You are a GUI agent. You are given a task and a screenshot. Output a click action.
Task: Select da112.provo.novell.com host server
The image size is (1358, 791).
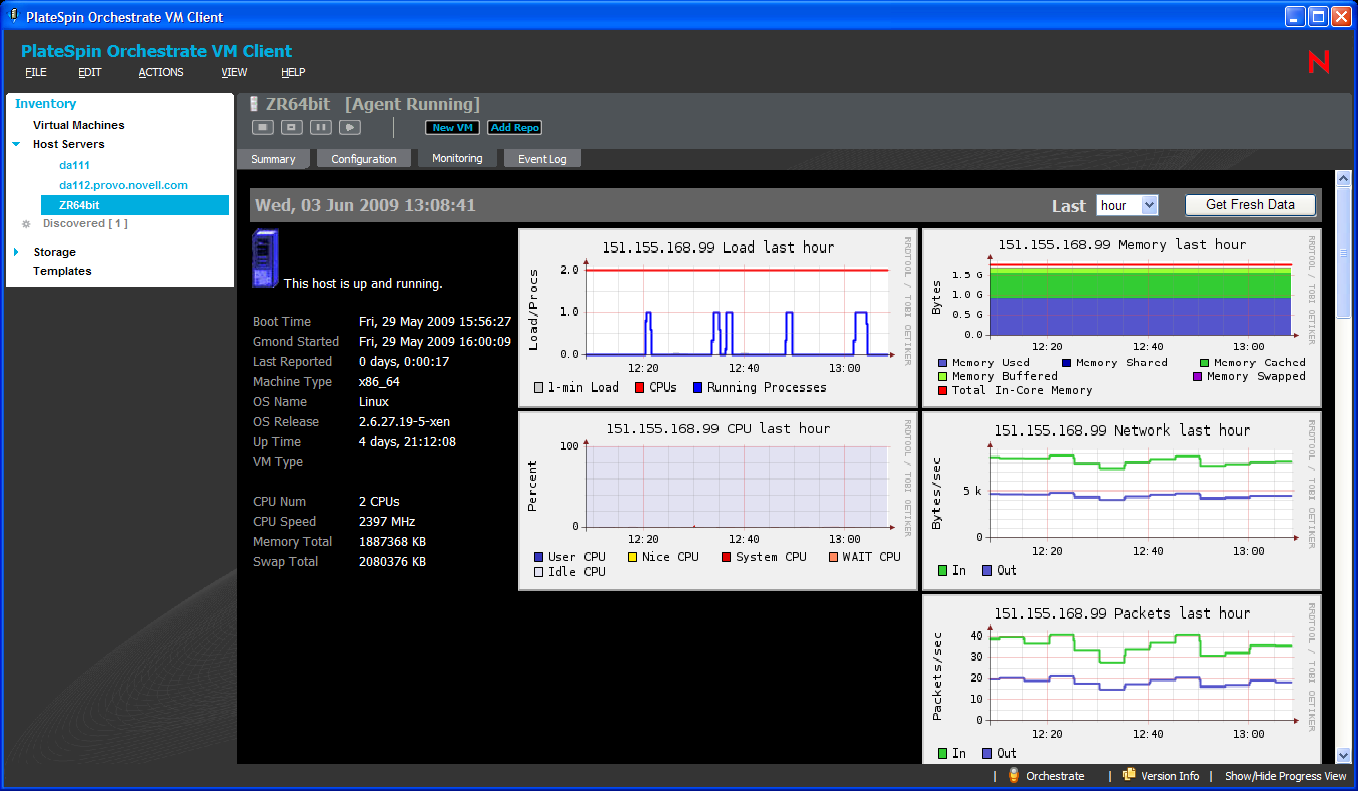[x=123, y=185]
